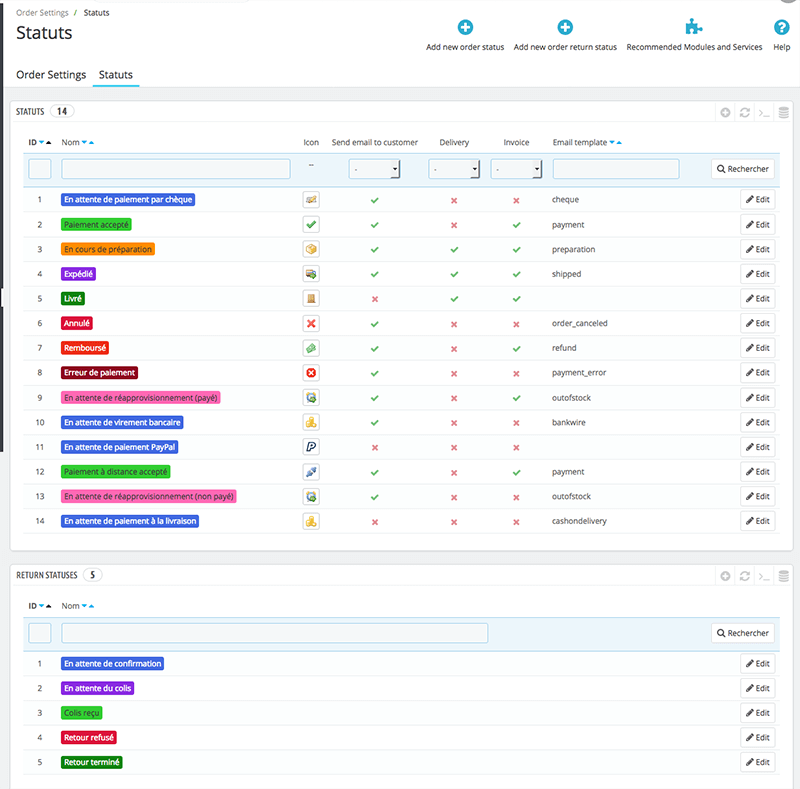Click the add icon in Return Statuses panel

pos(726,576)
